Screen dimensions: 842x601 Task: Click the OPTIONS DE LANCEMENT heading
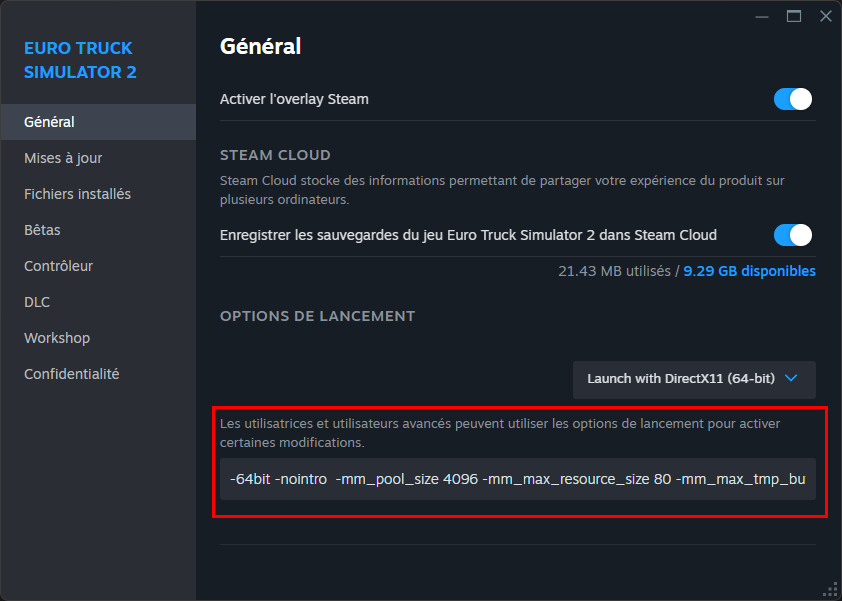317,316
